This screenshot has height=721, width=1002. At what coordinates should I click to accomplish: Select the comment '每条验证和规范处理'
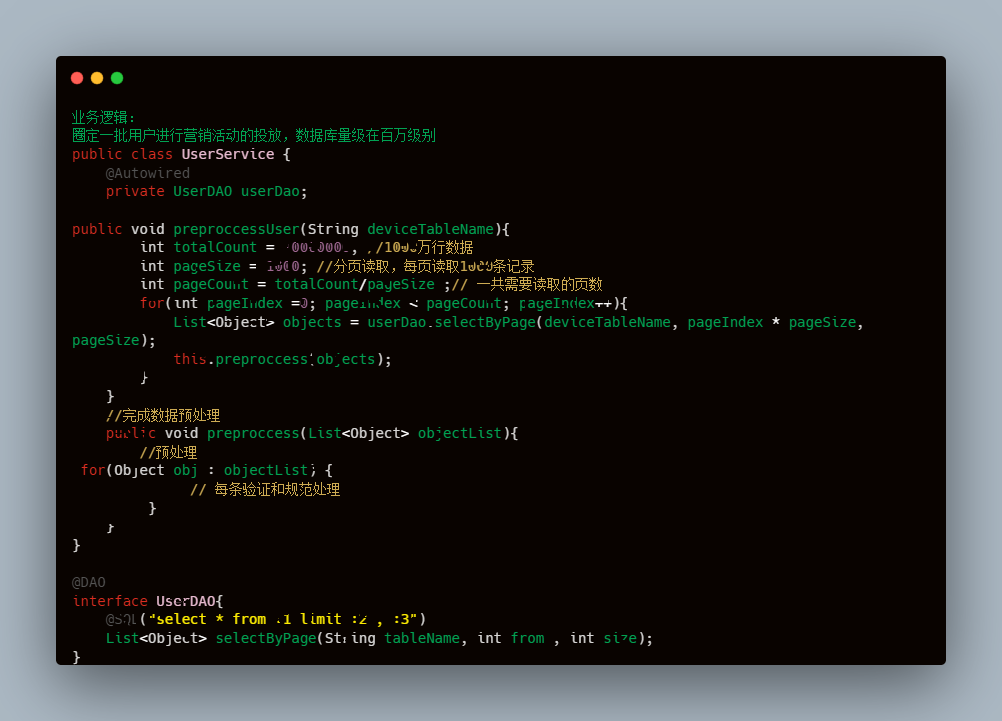click(x=277, y=490)
